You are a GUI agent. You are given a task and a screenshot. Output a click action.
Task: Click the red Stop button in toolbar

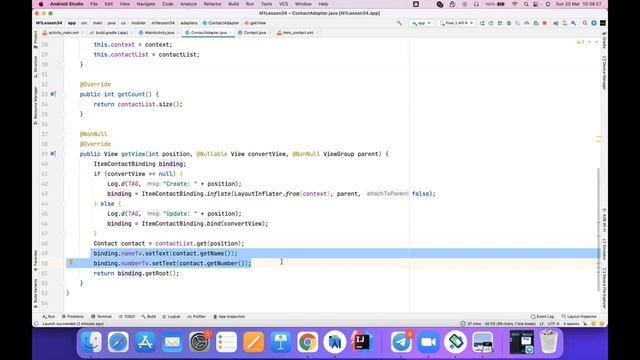[544, 23]
